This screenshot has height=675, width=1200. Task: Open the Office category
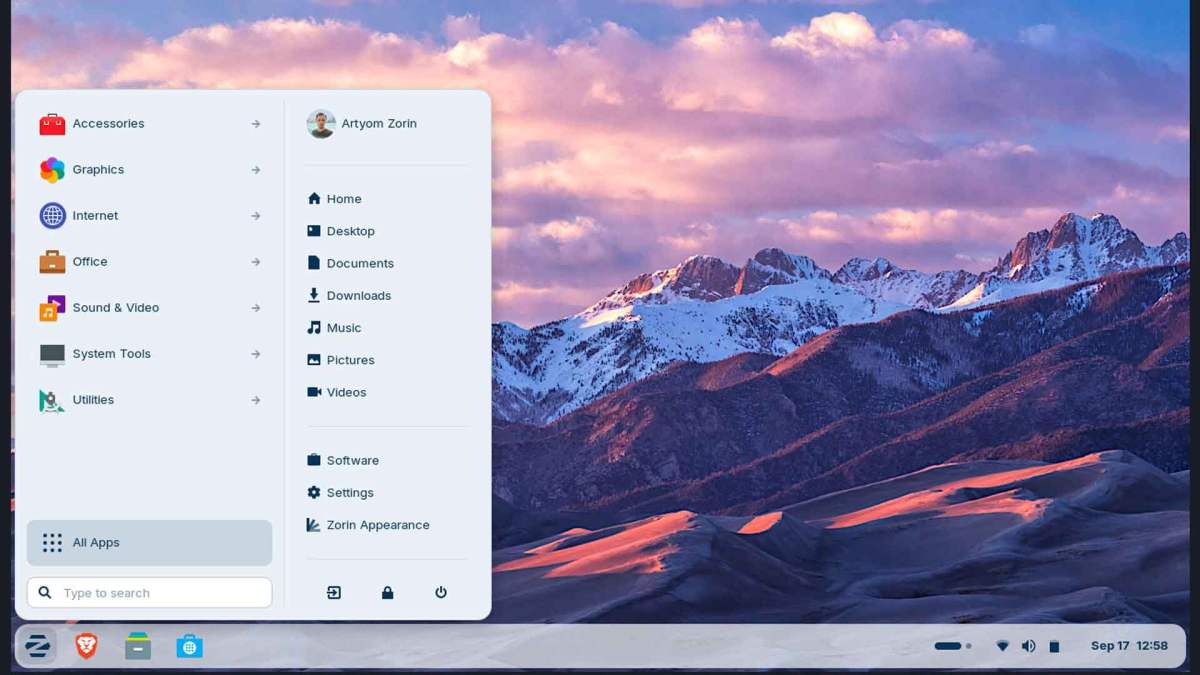tap(89, 262)
